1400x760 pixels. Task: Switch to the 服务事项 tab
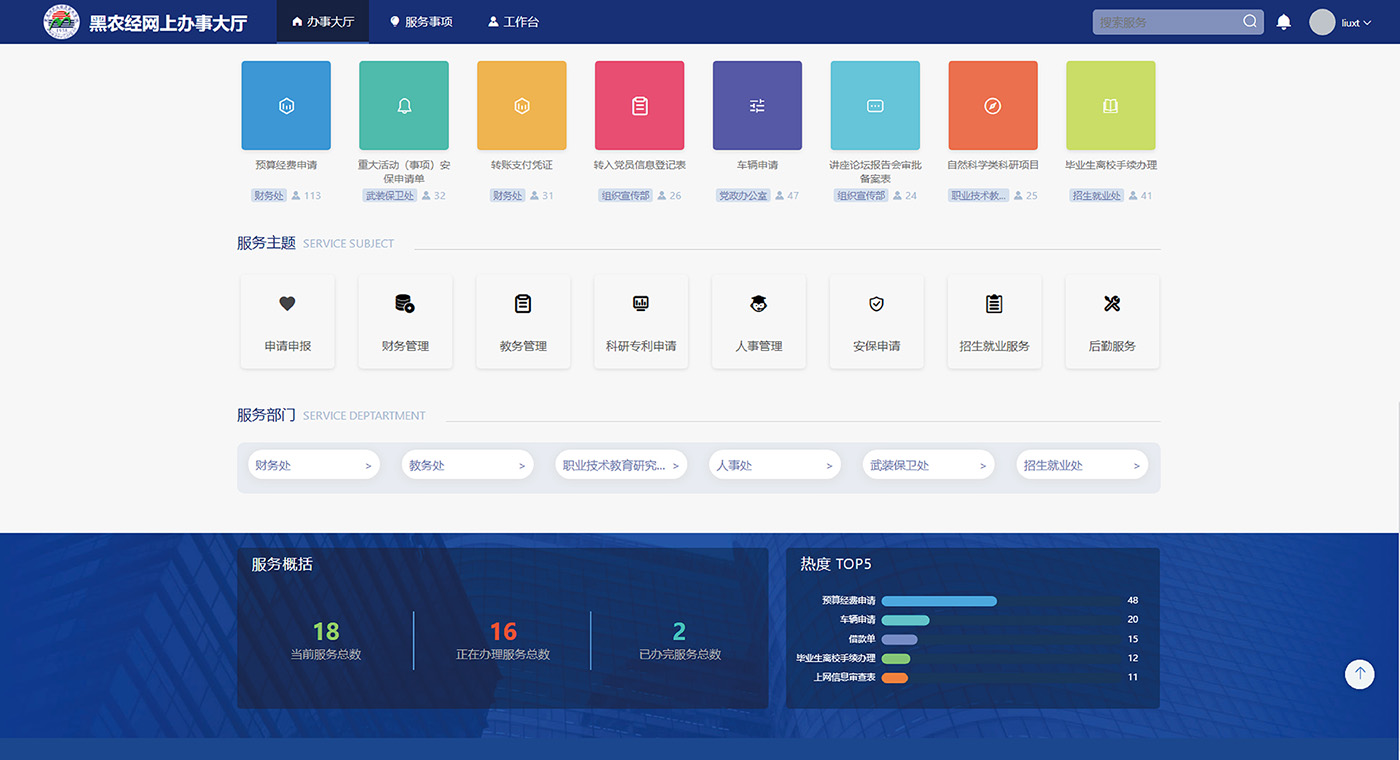tap(421, 22)
